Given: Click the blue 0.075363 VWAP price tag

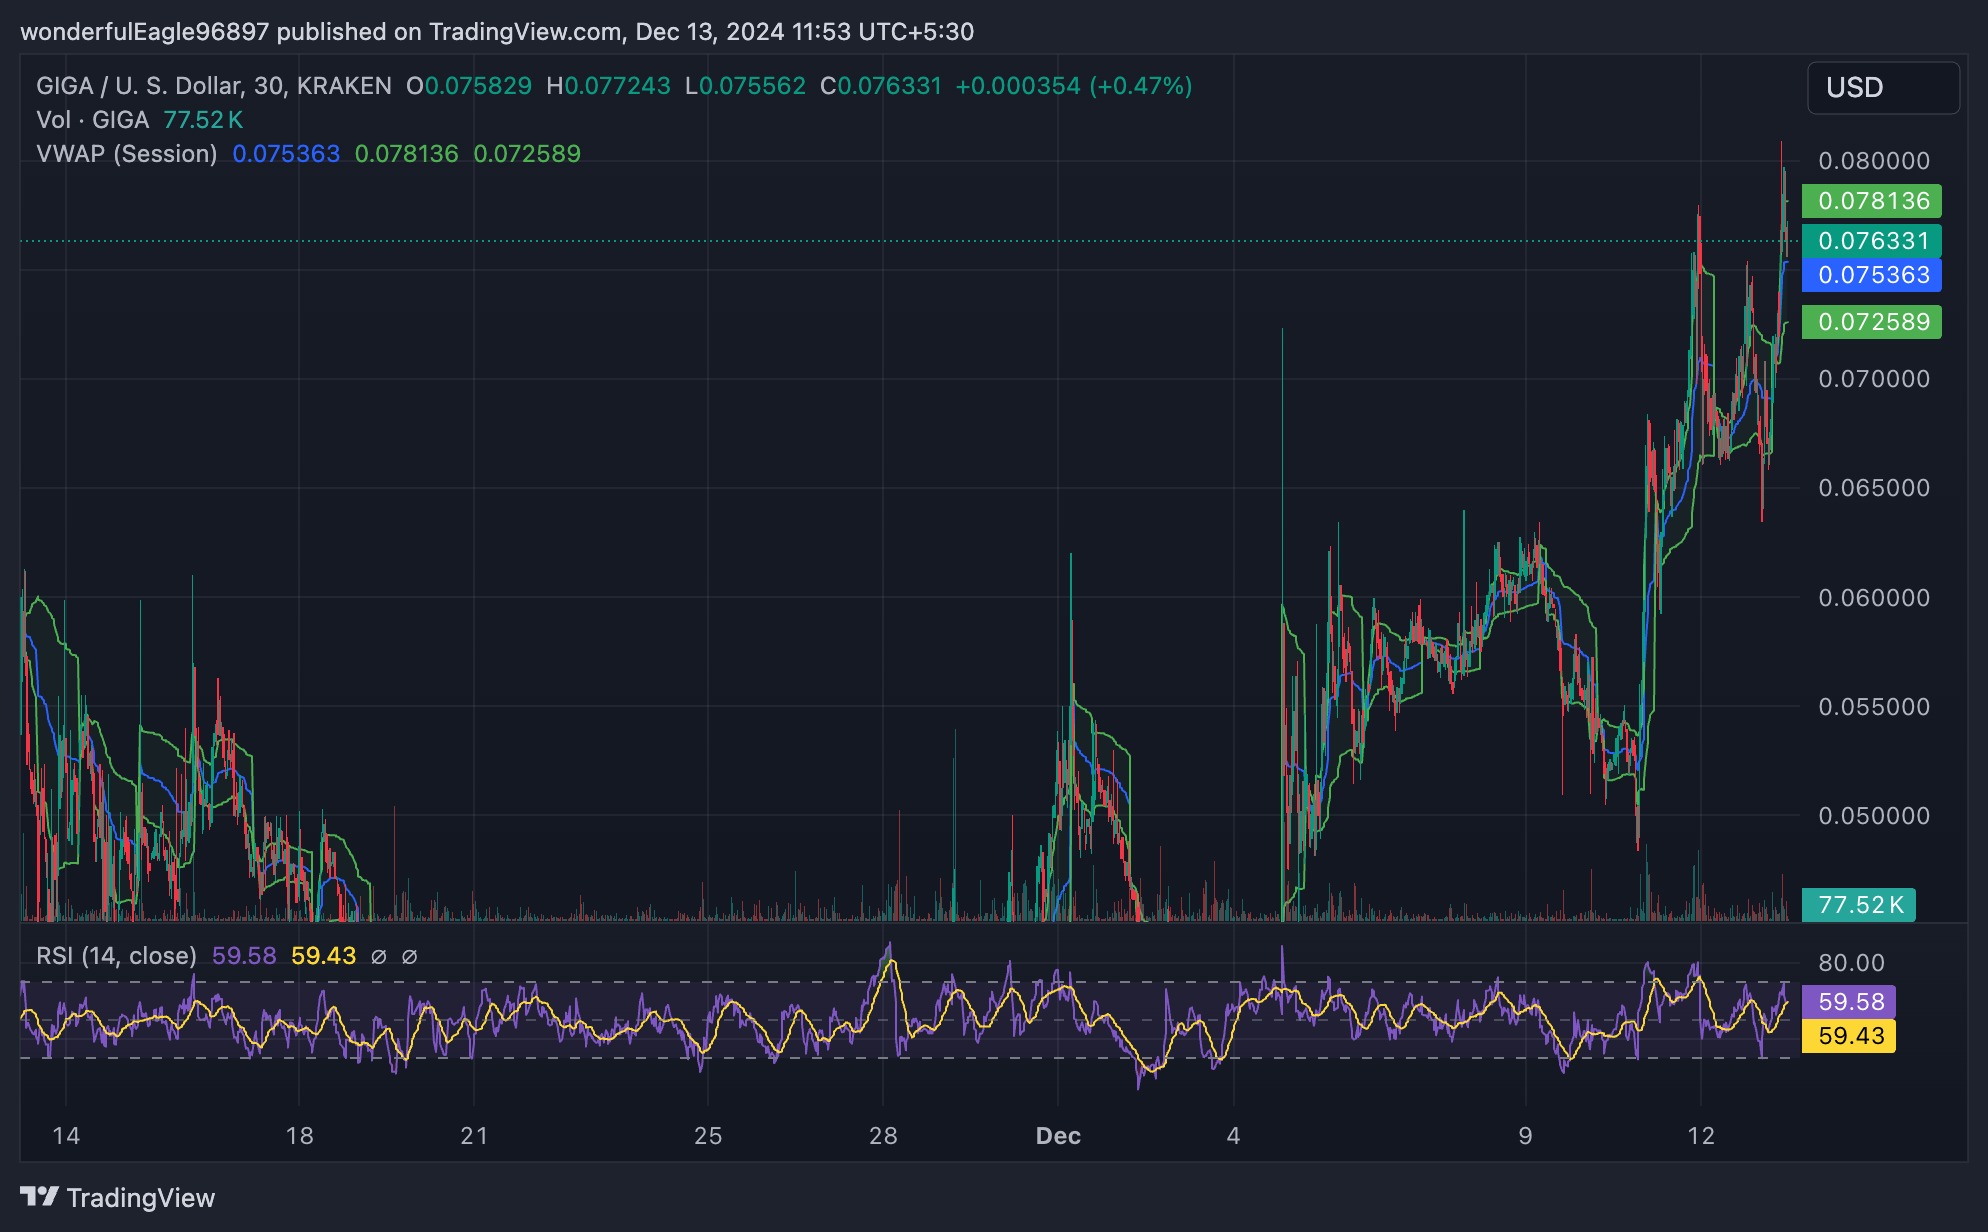Looking at the screenshot, I should point(1871,275).
